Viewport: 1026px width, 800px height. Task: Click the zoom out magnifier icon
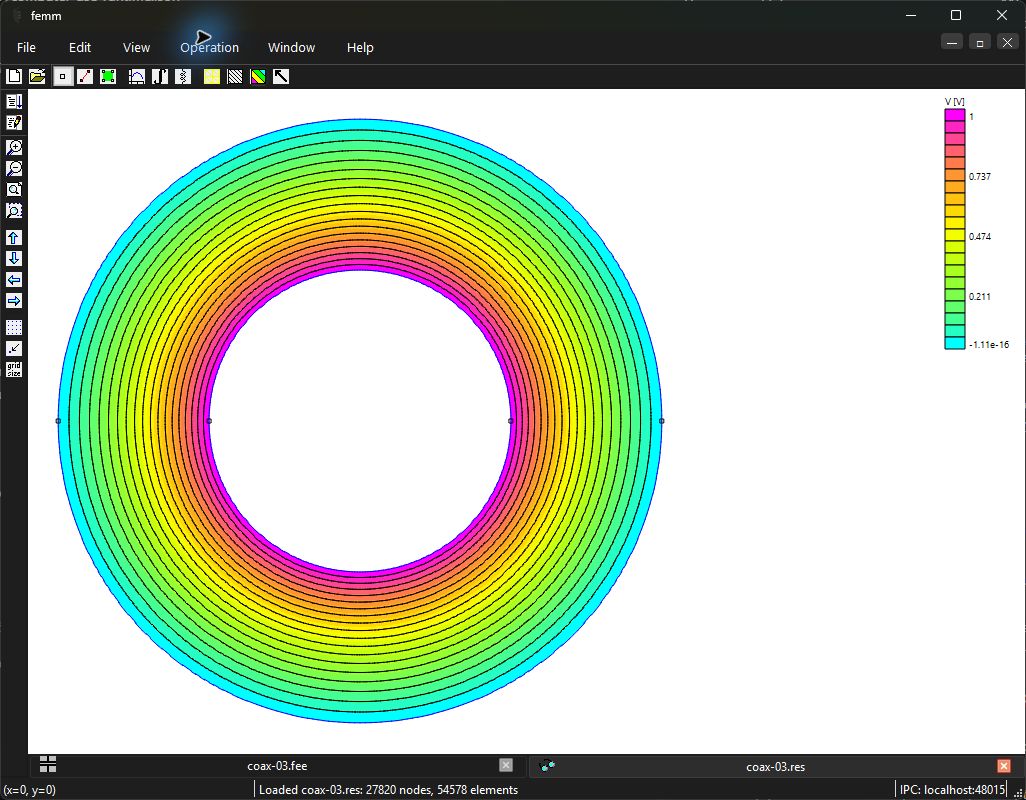click(x=14, y=168)
